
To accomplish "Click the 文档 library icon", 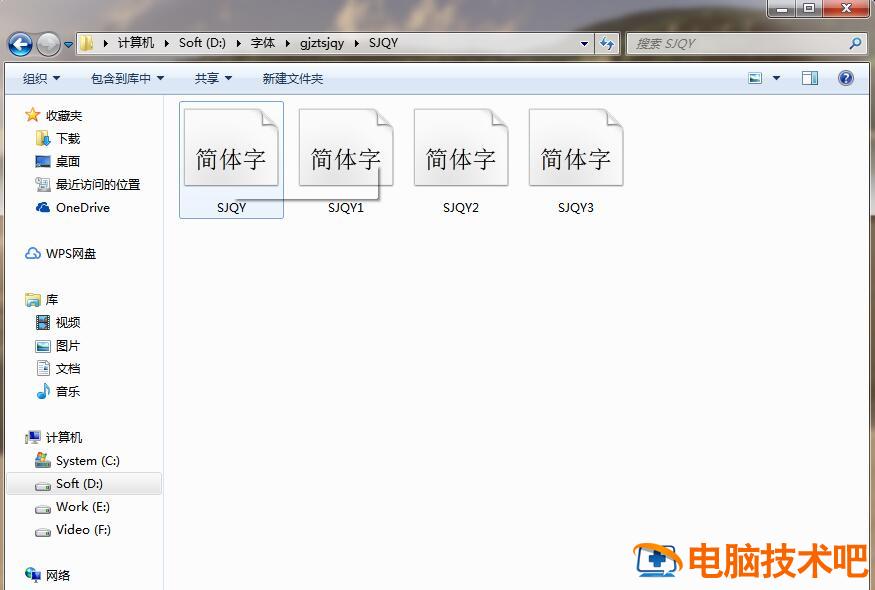I will point(43,368).
